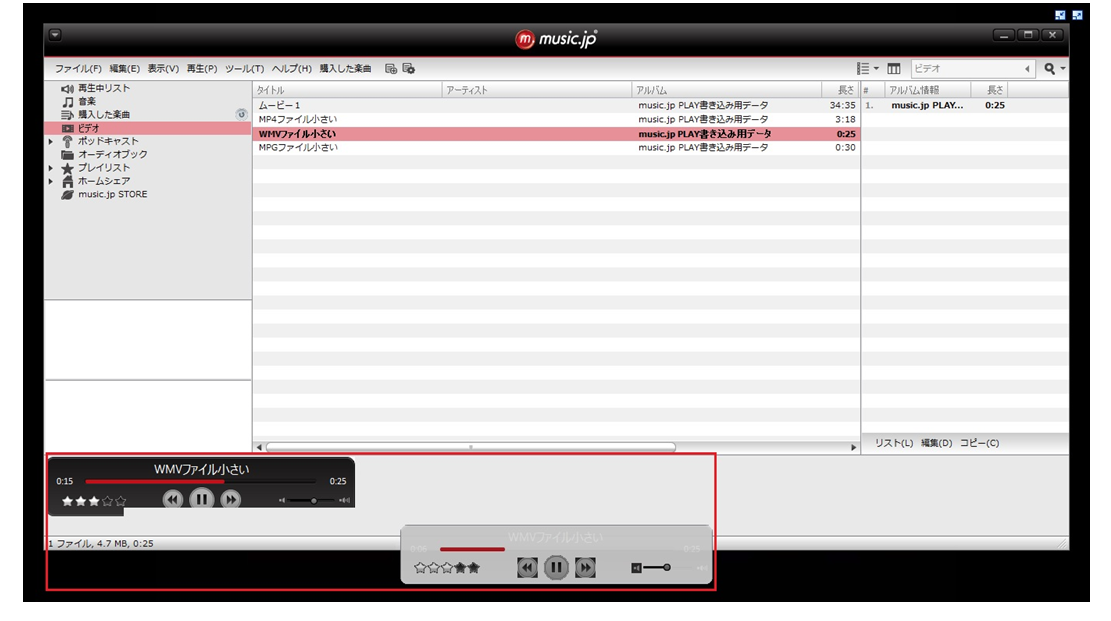Click the column browser view icon
The width and height of the screenshot is (1111, 621).
click(893, 69)
